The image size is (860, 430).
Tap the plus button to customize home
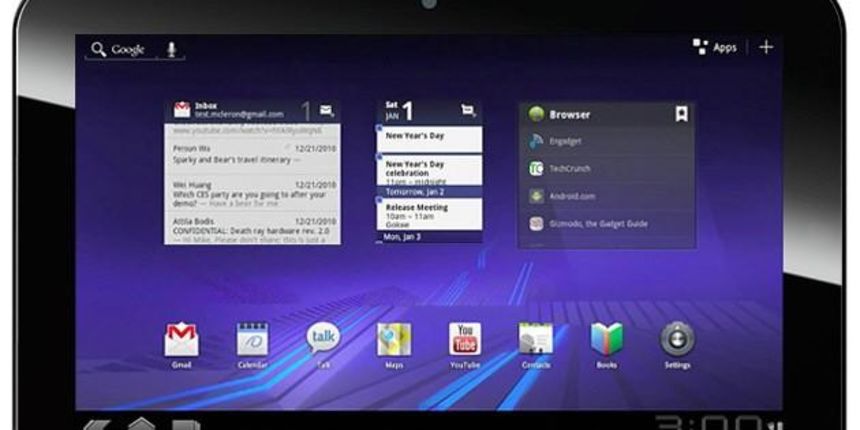[x=766, y=47]
